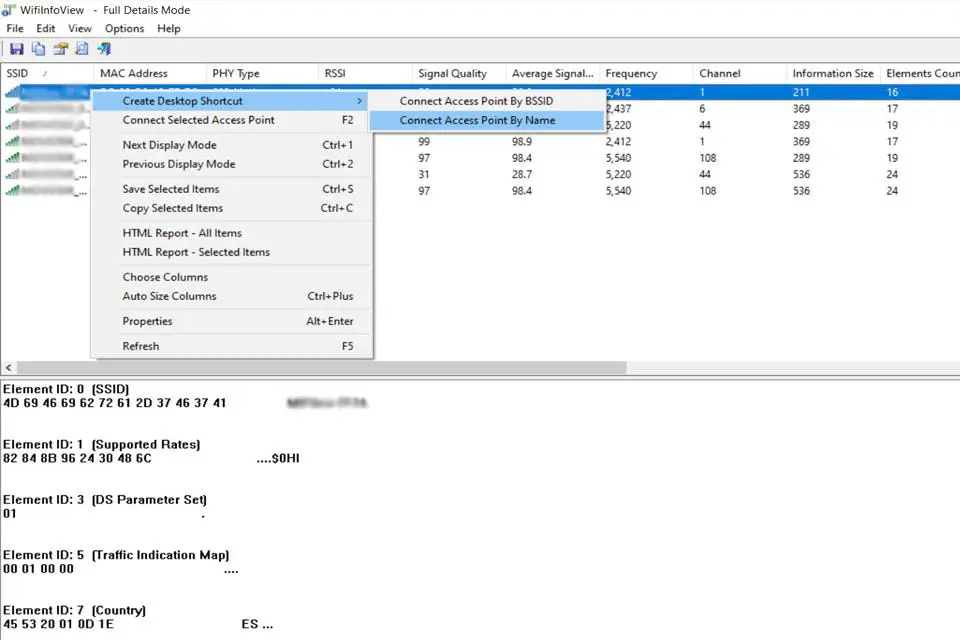Click signal icon of row with signal quality 31

(x=12, y=175)
